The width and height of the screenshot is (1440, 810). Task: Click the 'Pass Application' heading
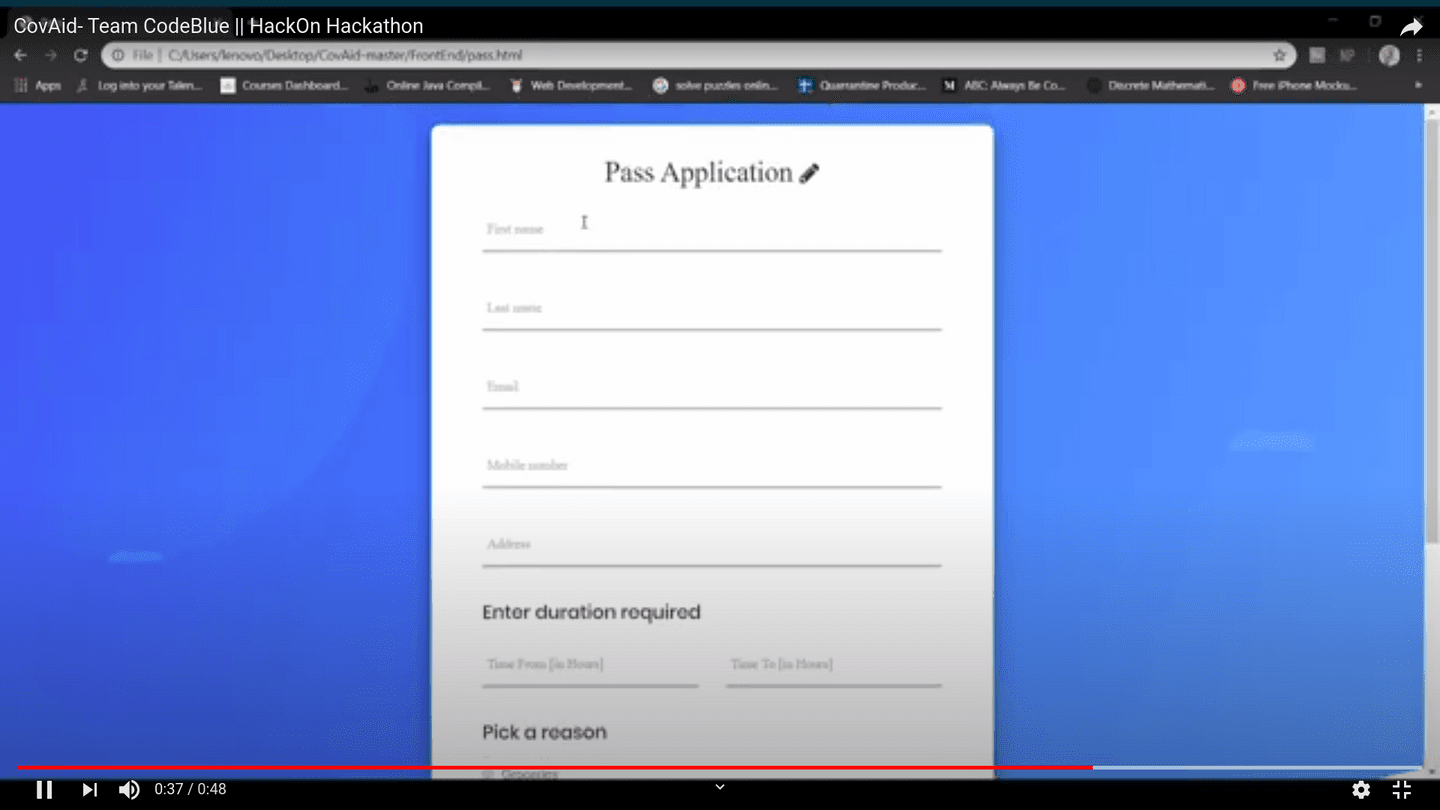[698, 173]
